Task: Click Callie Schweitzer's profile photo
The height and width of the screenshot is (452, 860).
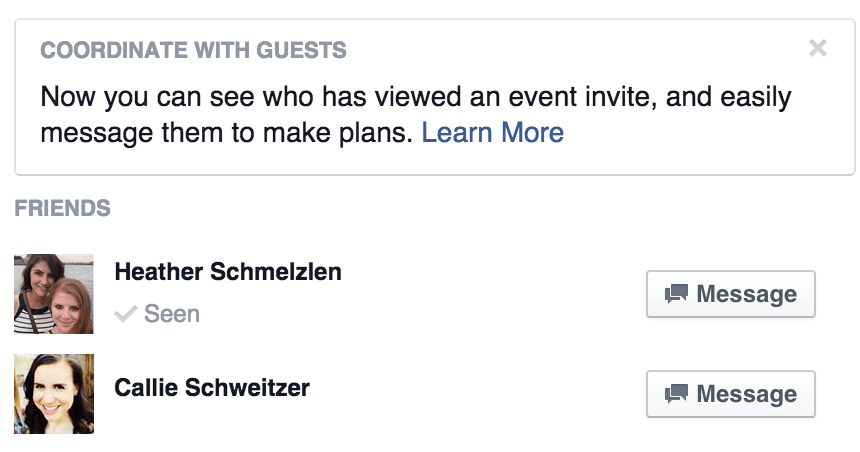Action: point(54,393)
